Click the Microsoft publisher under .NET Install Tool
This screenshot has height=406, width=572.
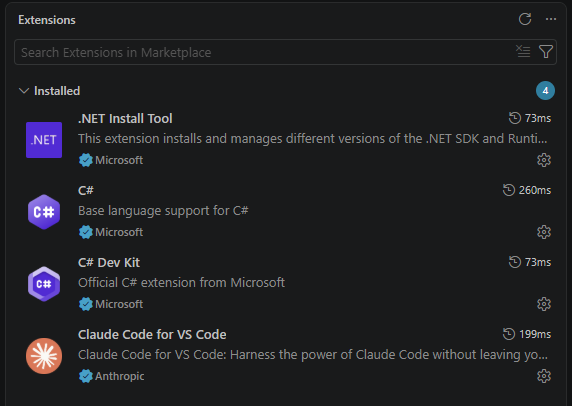click(119, 160)
